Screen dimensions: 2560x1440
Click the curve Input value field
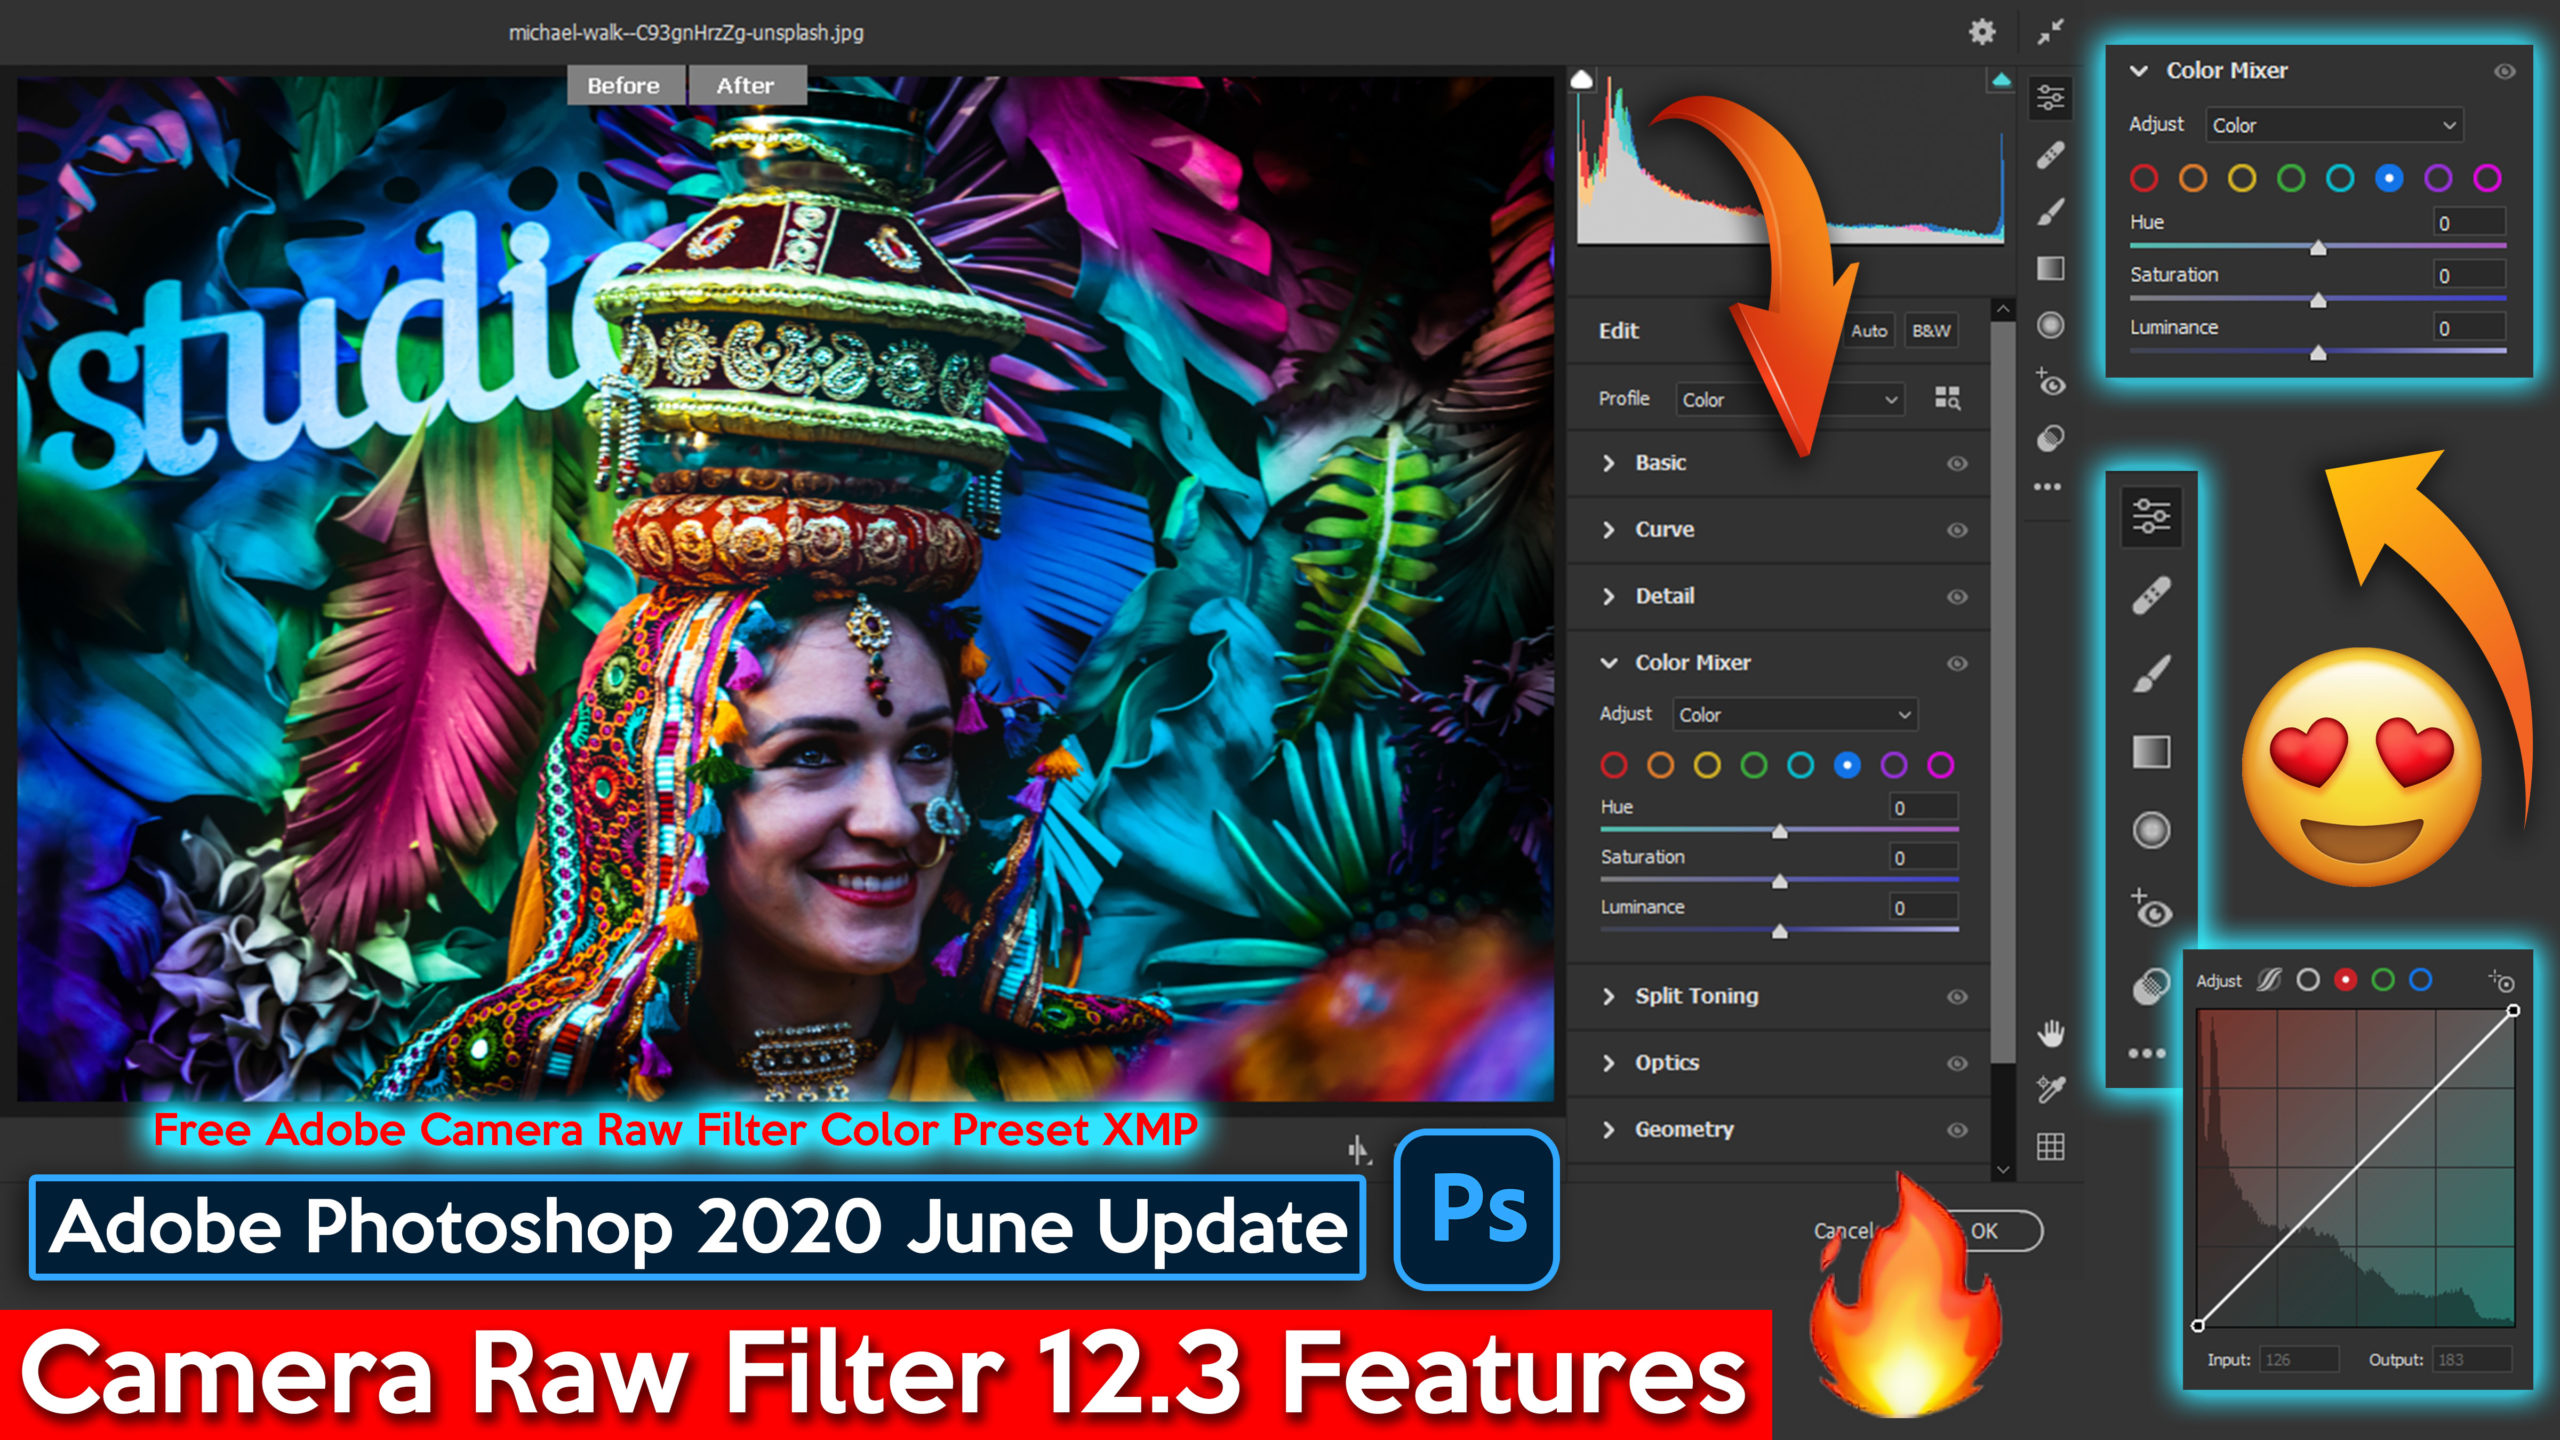(x=2299, y=1360)
